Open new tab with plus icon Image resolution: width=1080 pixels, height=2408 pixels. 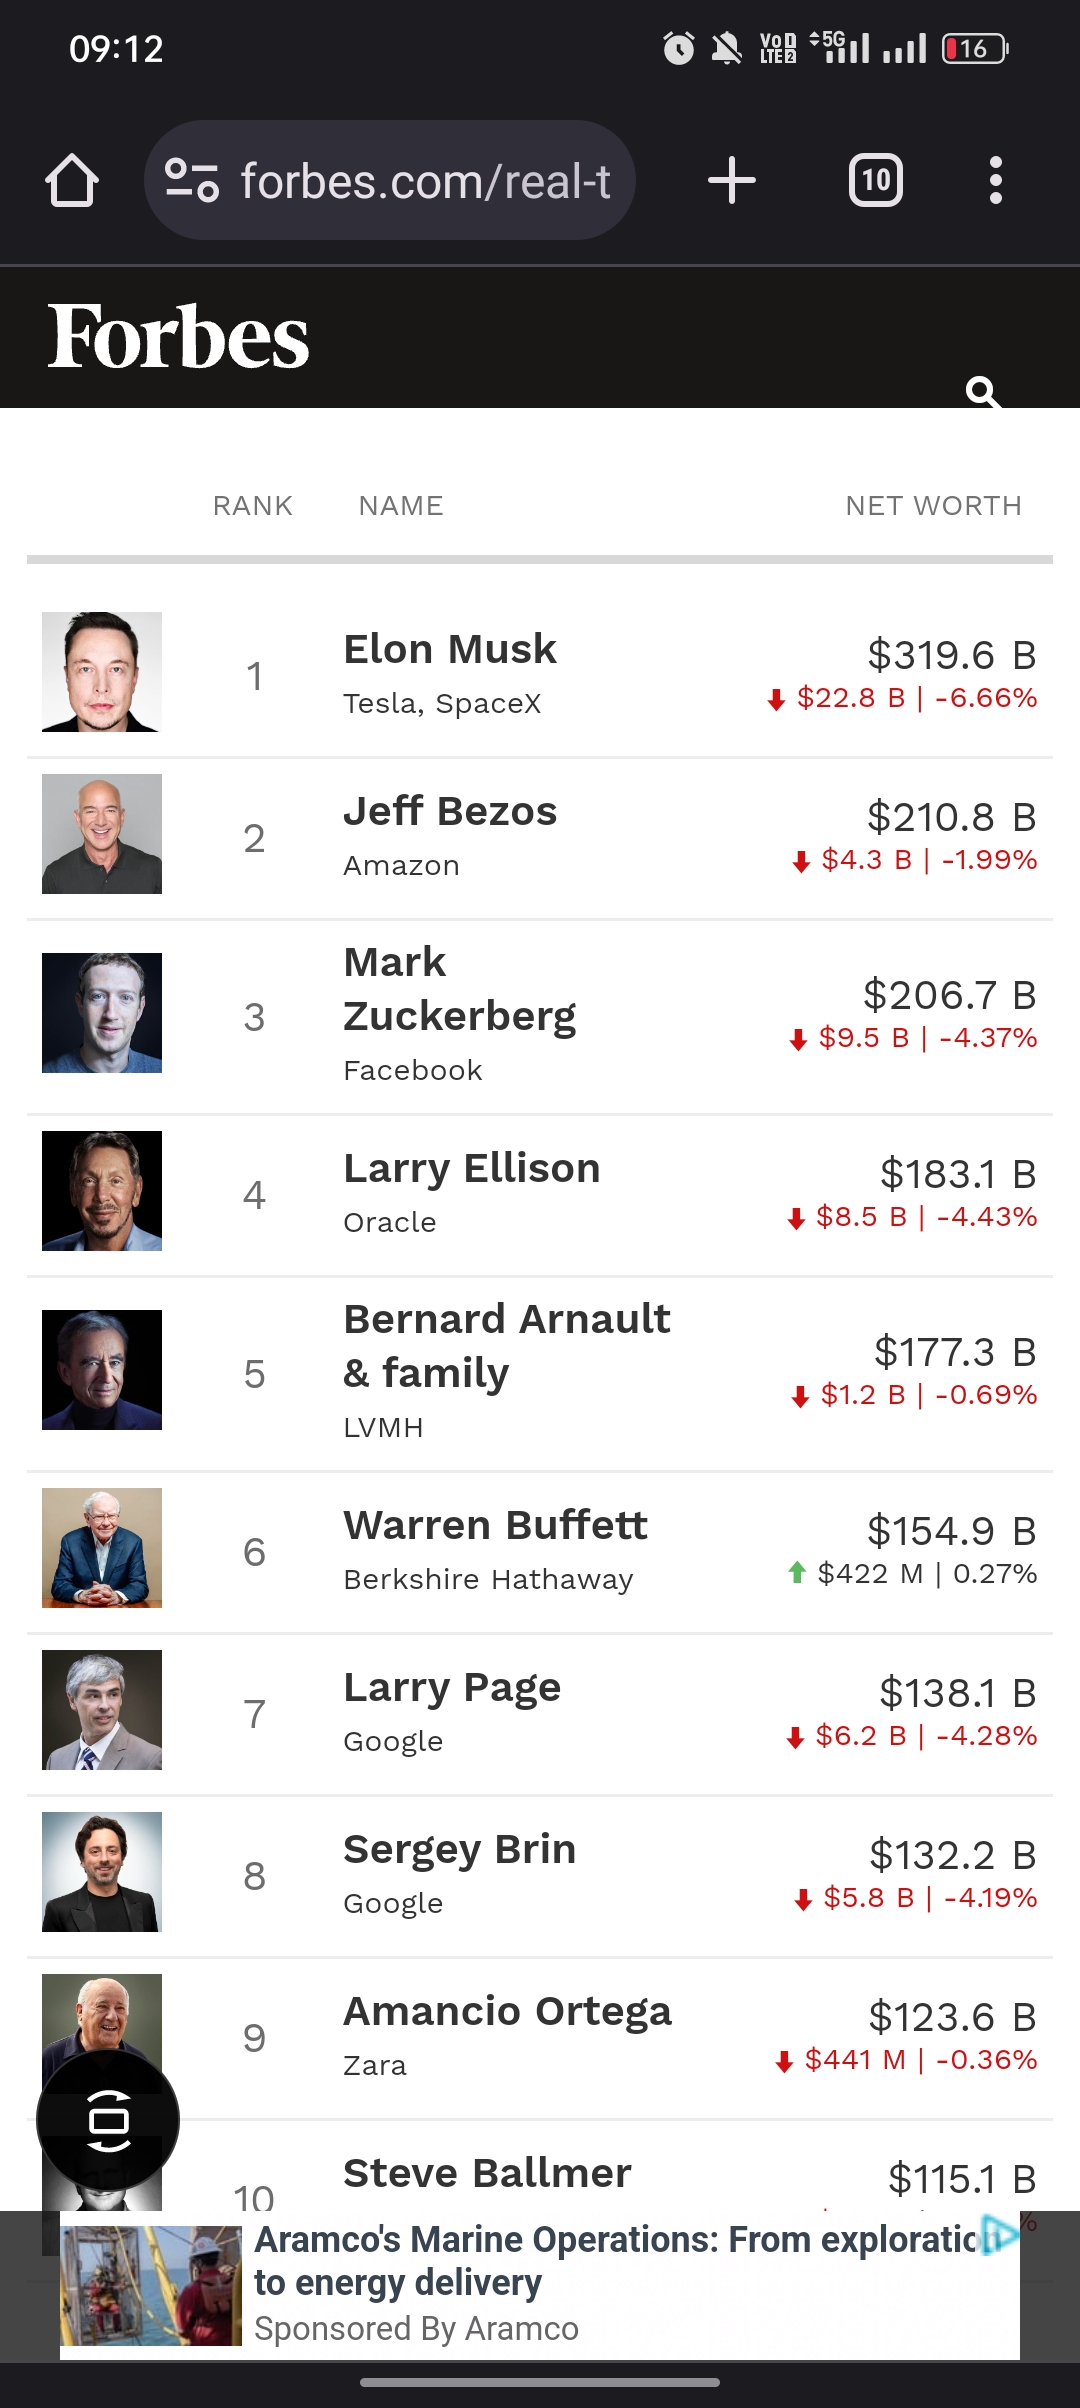tap(731, 181)
